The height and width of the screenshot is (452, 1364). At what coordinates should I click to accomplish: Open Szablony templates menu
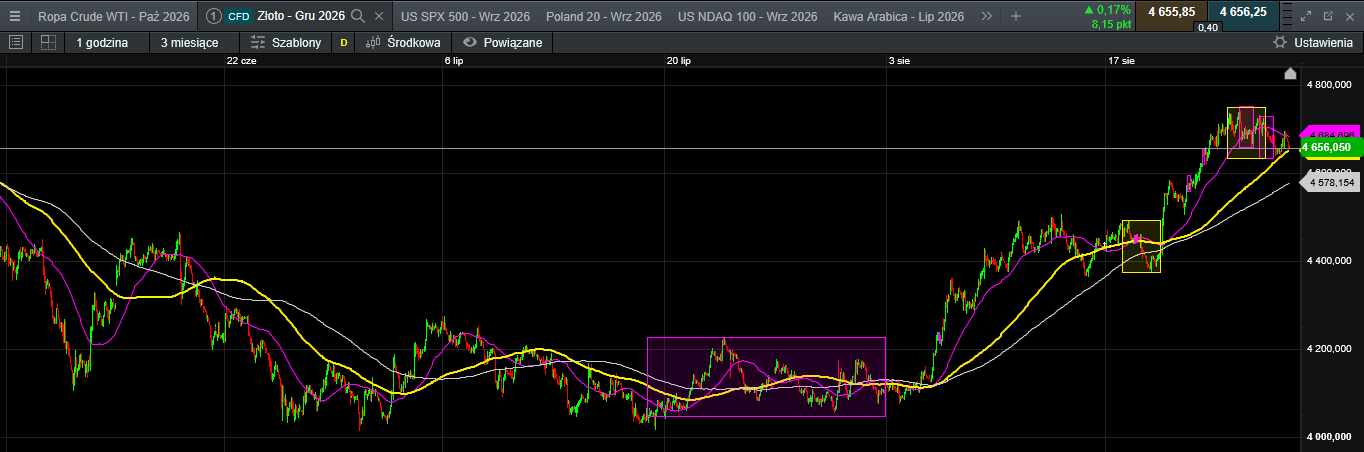tap(286, 42)
